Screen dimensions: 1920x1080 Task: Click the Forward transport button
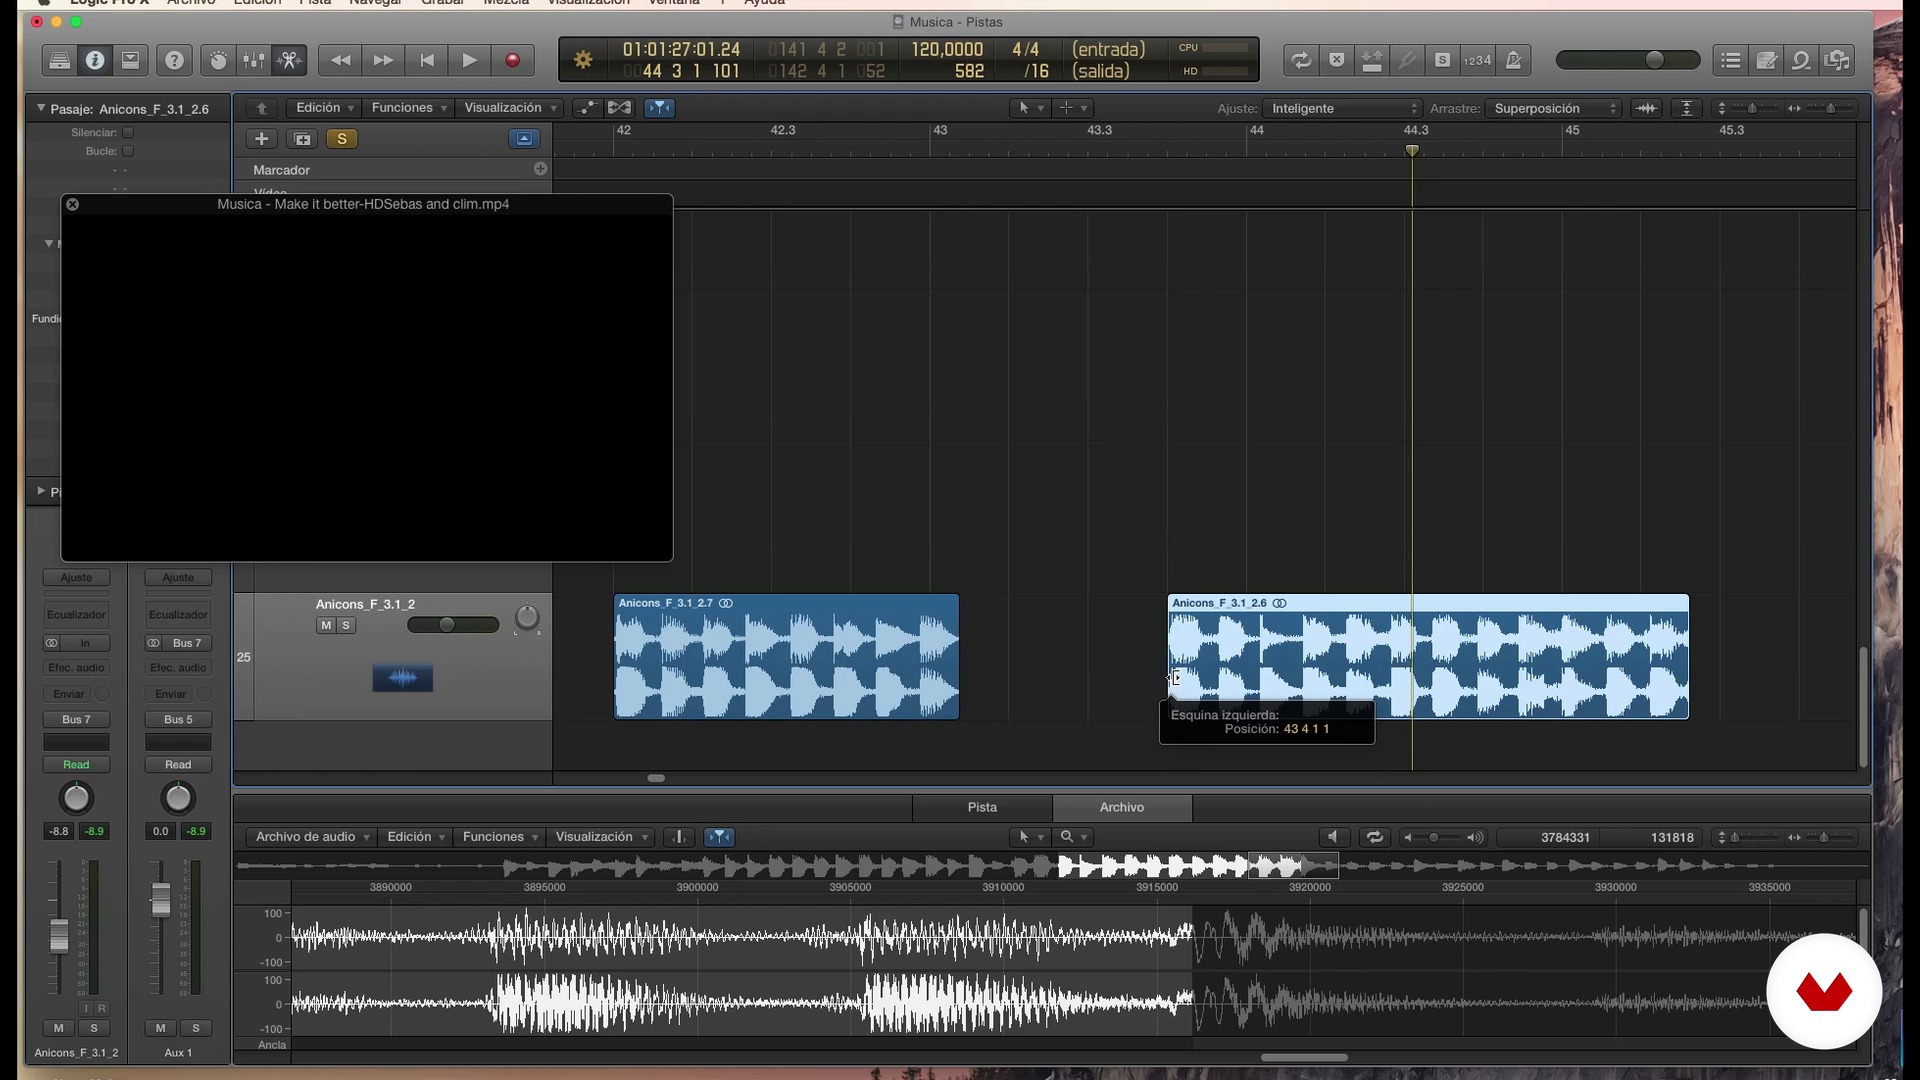coord(383,61)
